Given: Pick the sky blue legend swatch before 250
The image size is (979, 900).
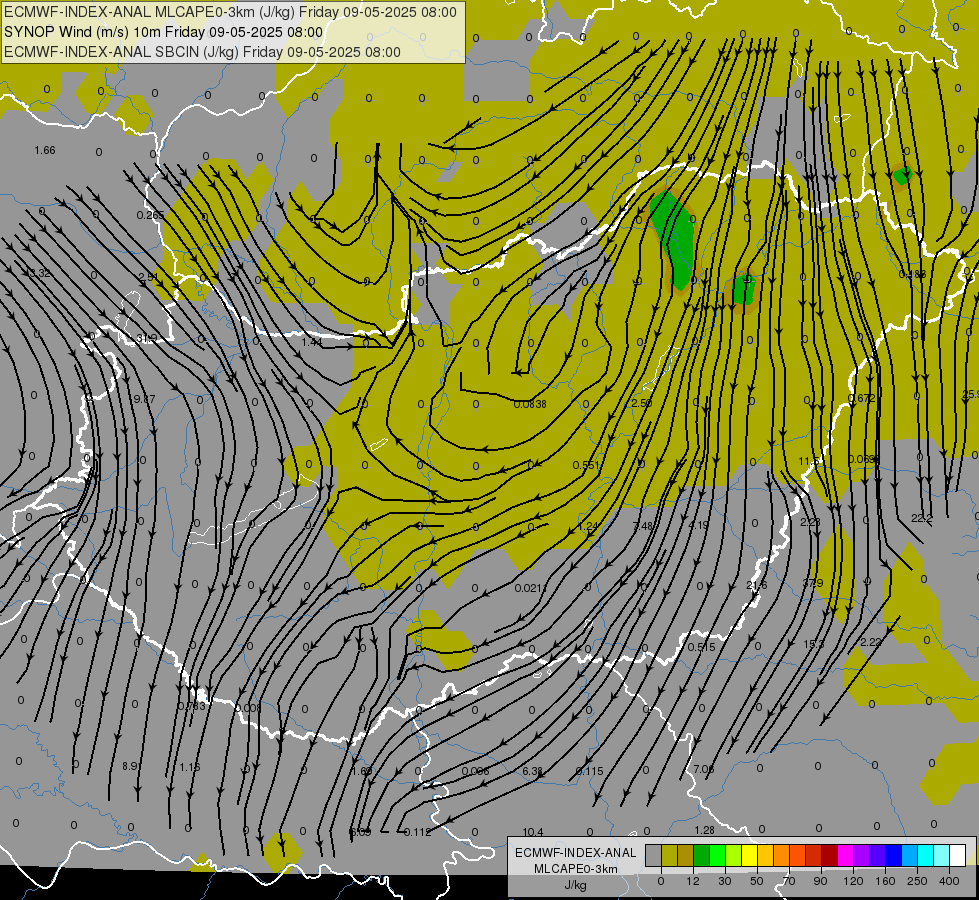Looking at the screenshot, I should (x=910, y=856).
